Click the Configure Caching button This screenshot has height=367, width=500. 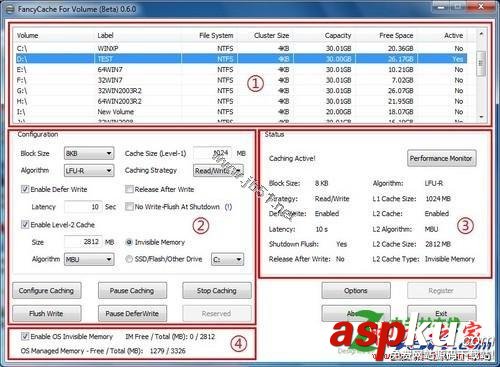coord(46,291)
